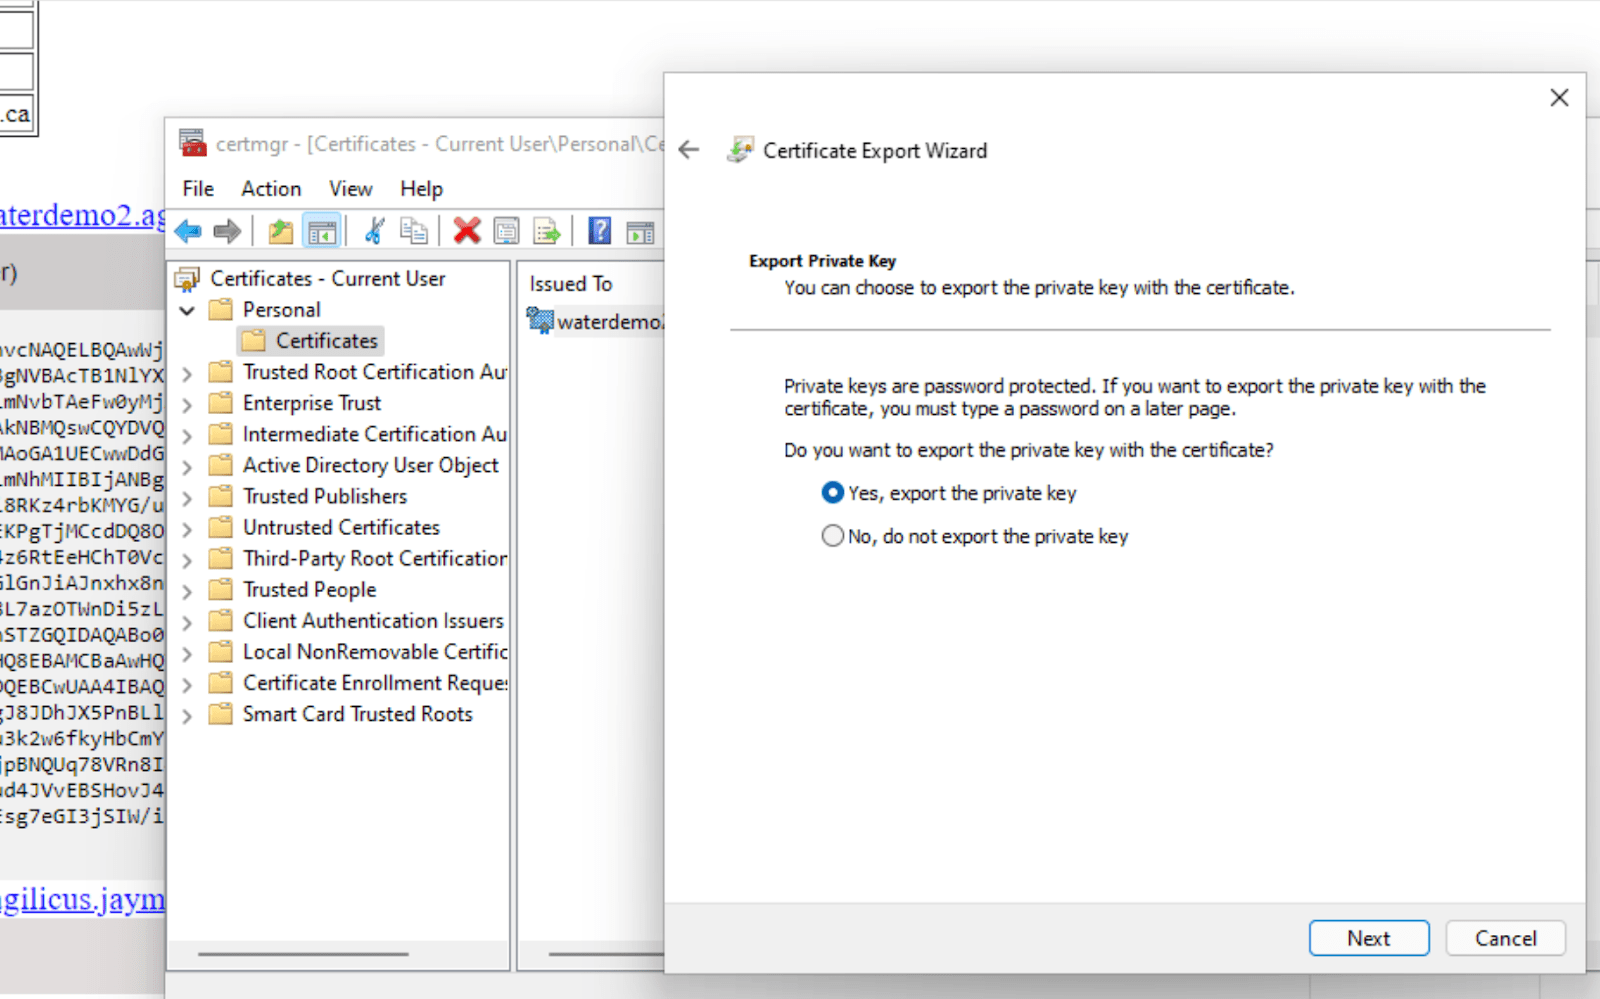The width and height of the screenshot is (1600, 999).
Task: Open the View menu
Action: pos(350,189)
